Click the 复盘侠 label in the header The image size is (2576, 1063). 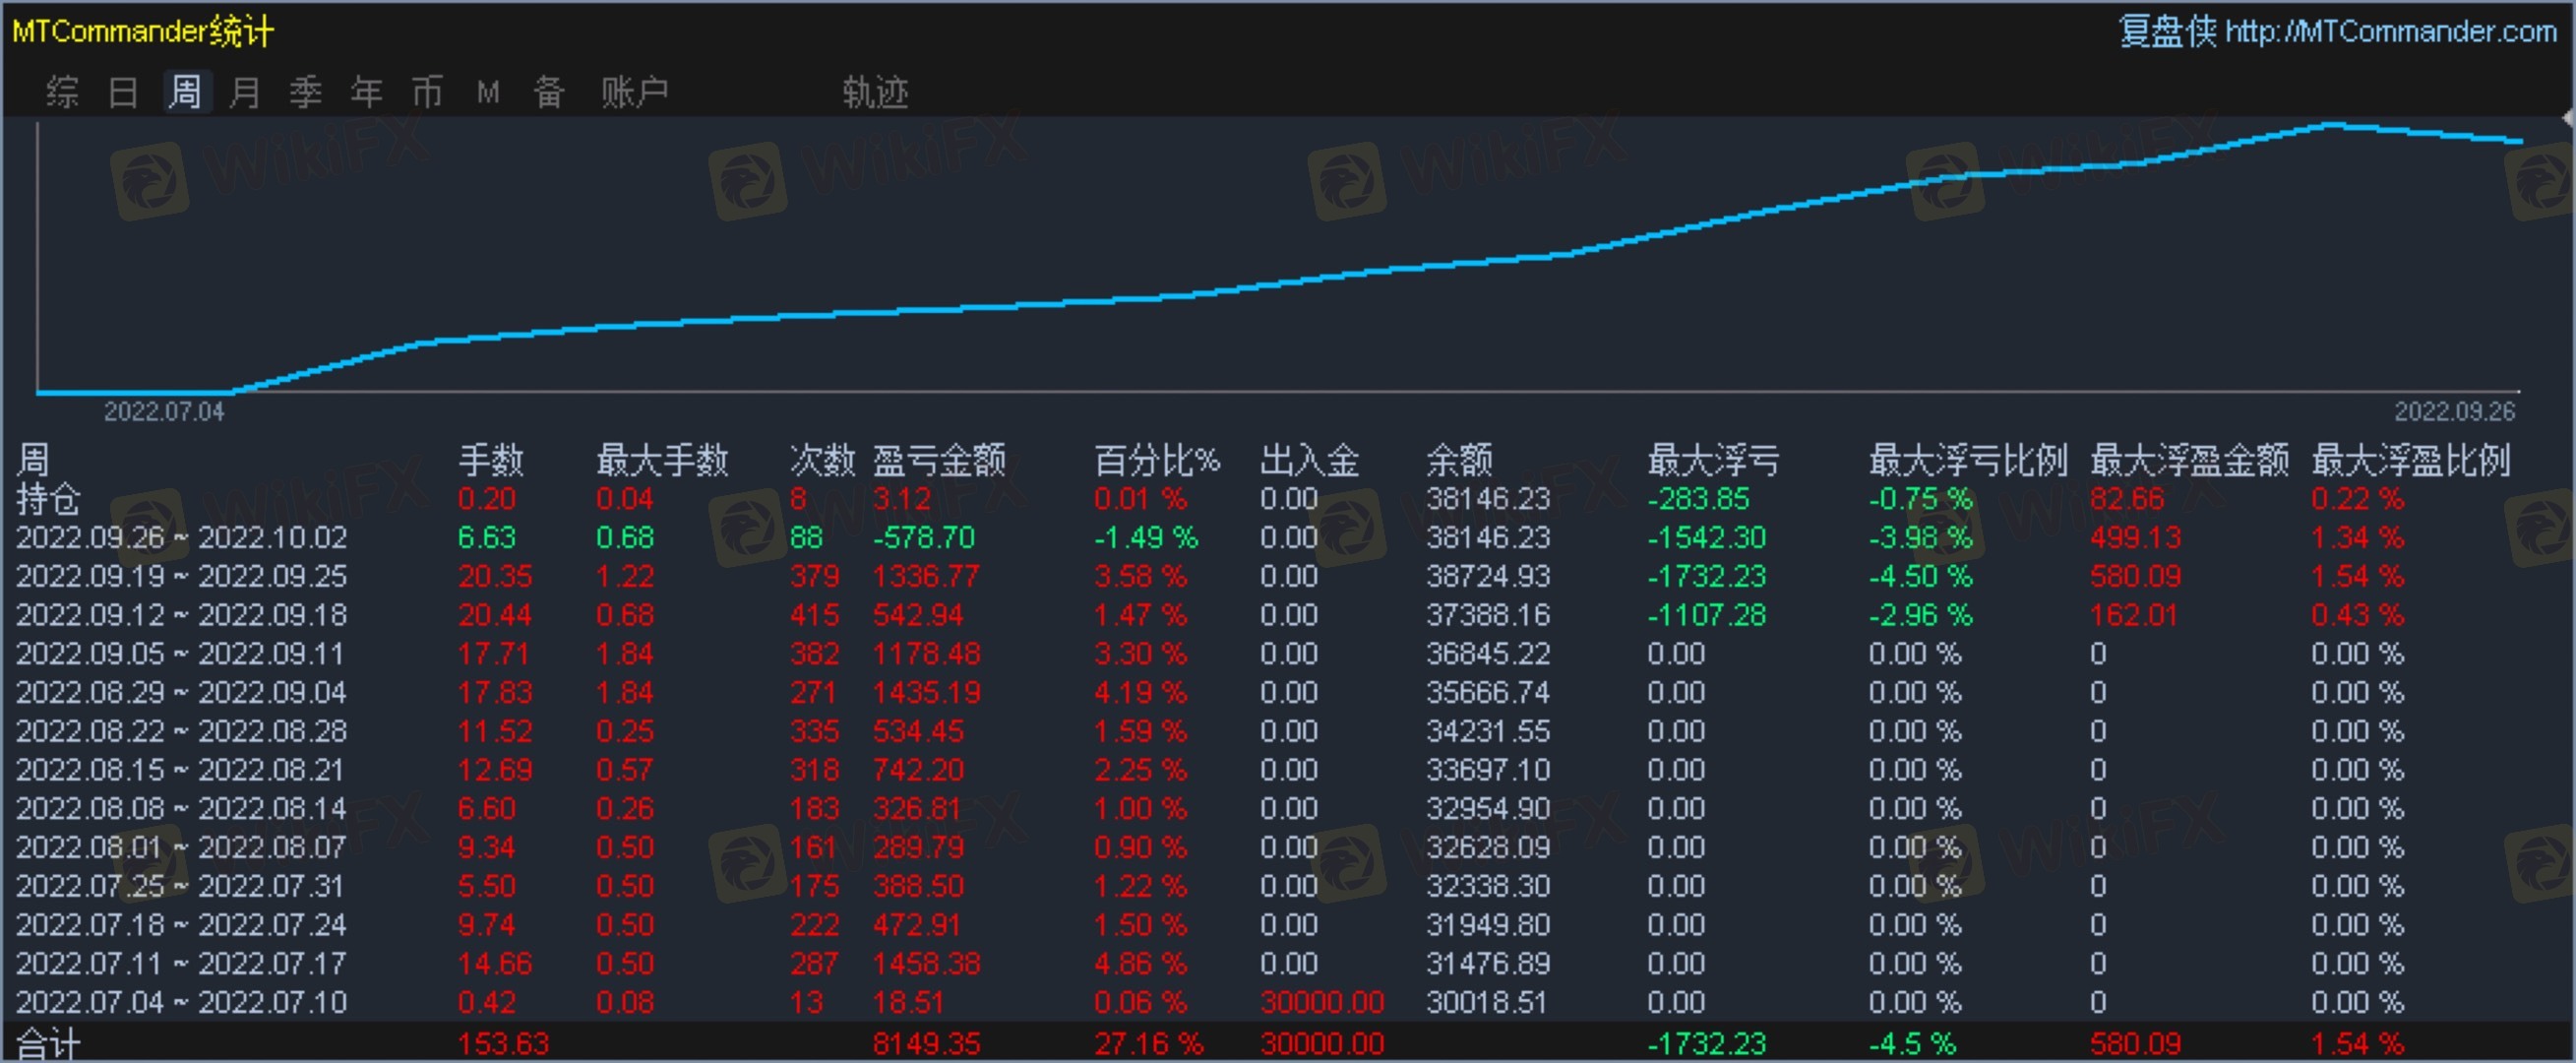[2167, 32]
